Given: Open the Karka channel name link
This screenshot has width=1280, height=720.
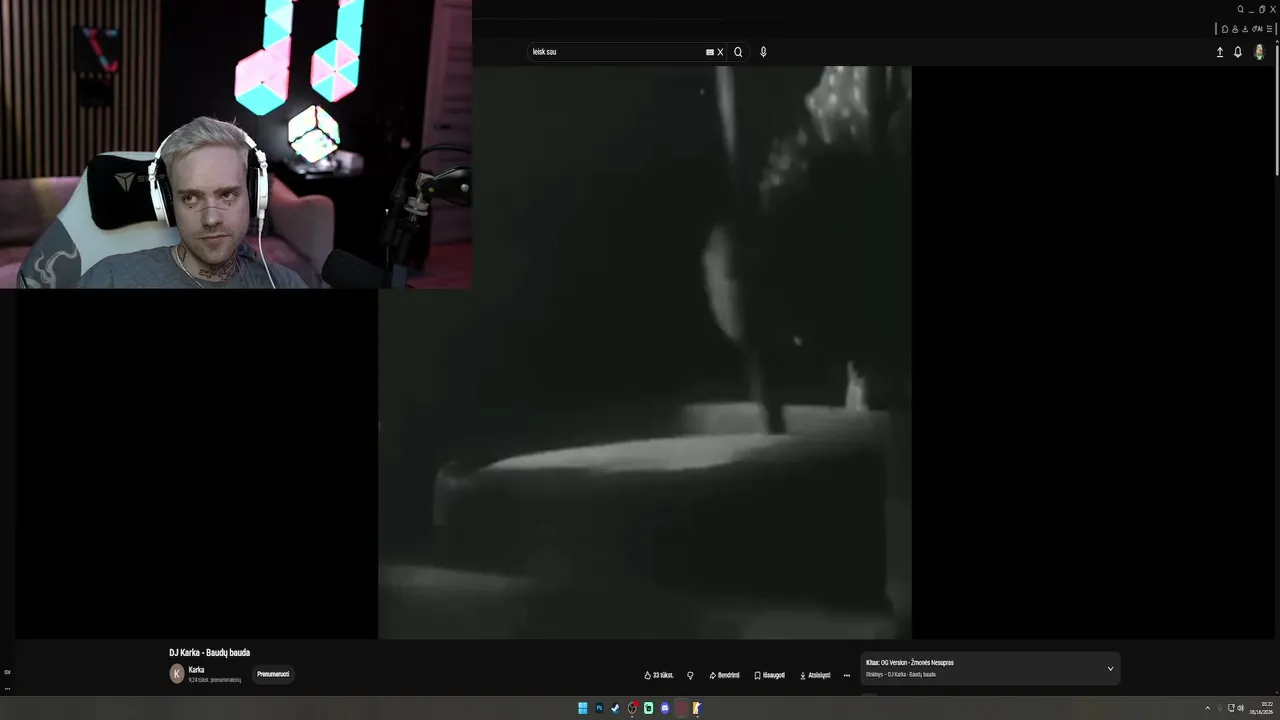Looking at the screenshot, I should 196,670.
